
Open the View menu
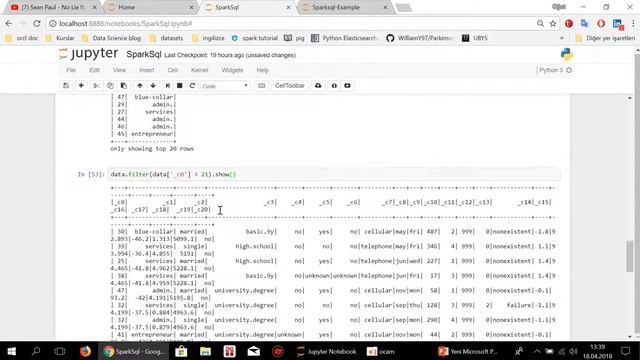tap(119, 70)
